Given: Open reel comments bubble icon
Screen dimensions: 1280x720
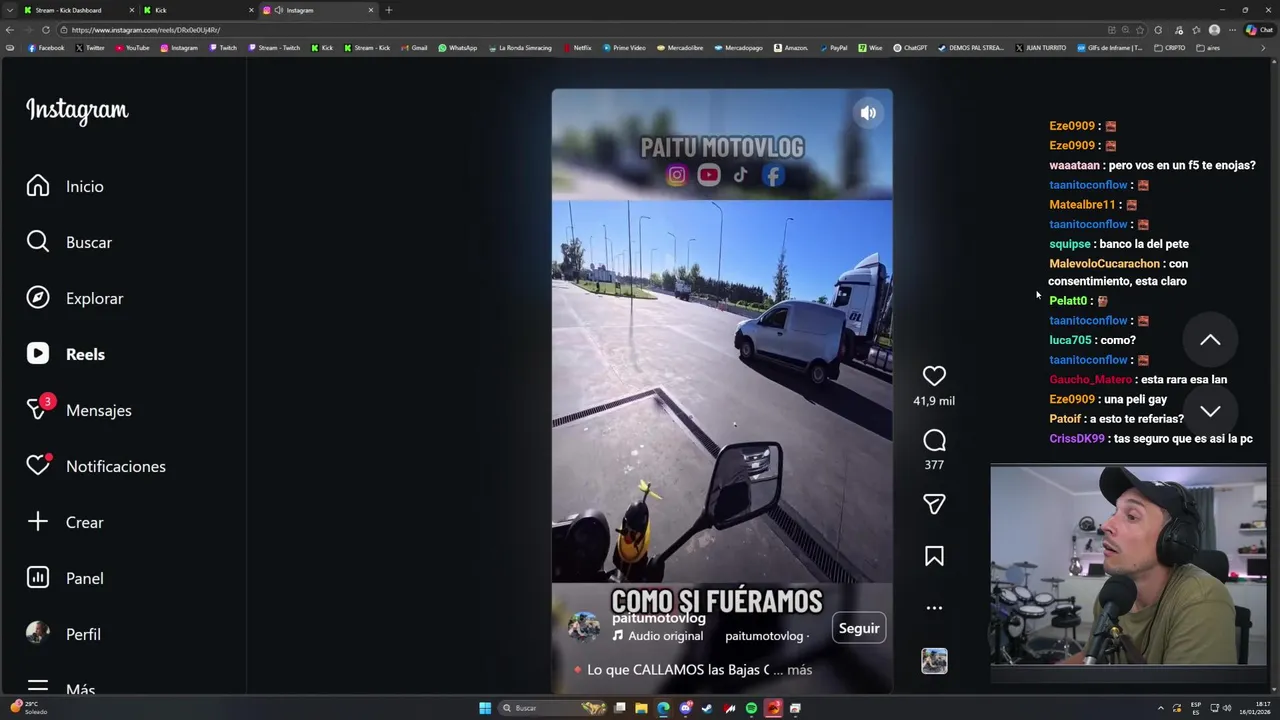Looking at the screenshot, I should (x=934, y=440).
